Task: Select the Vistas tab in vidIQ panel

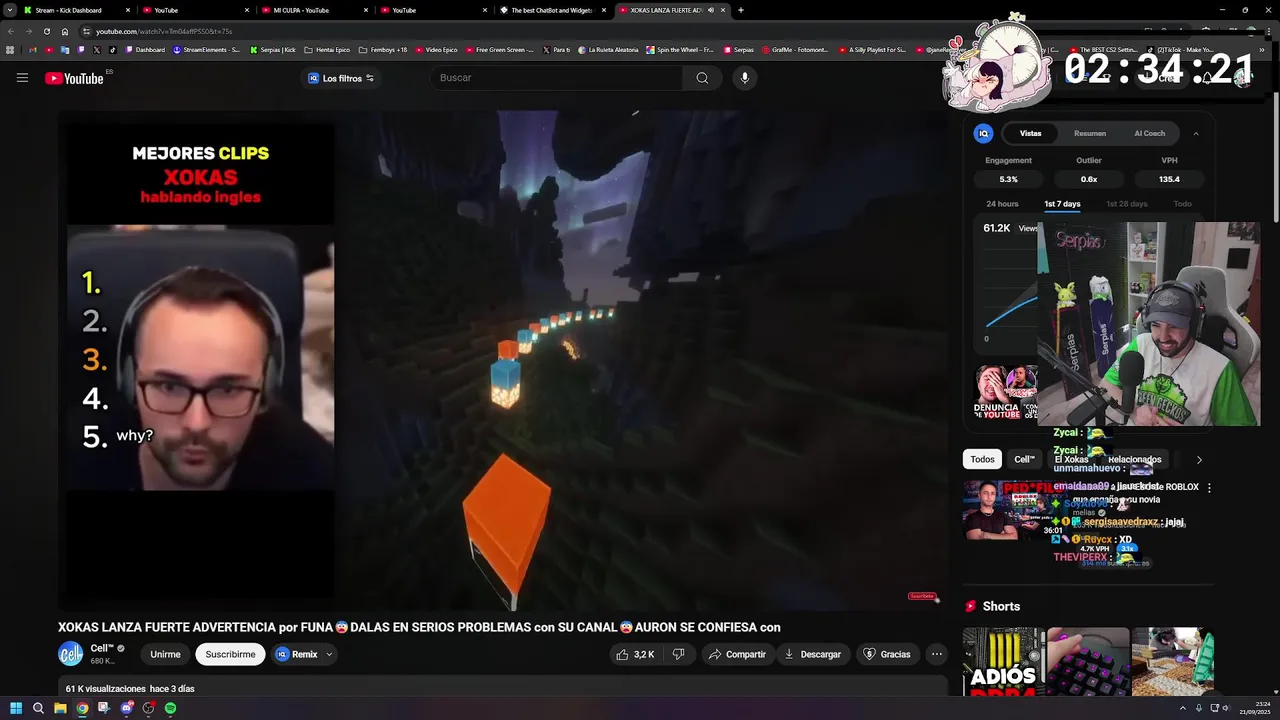Action: (x=1030, y=133)
